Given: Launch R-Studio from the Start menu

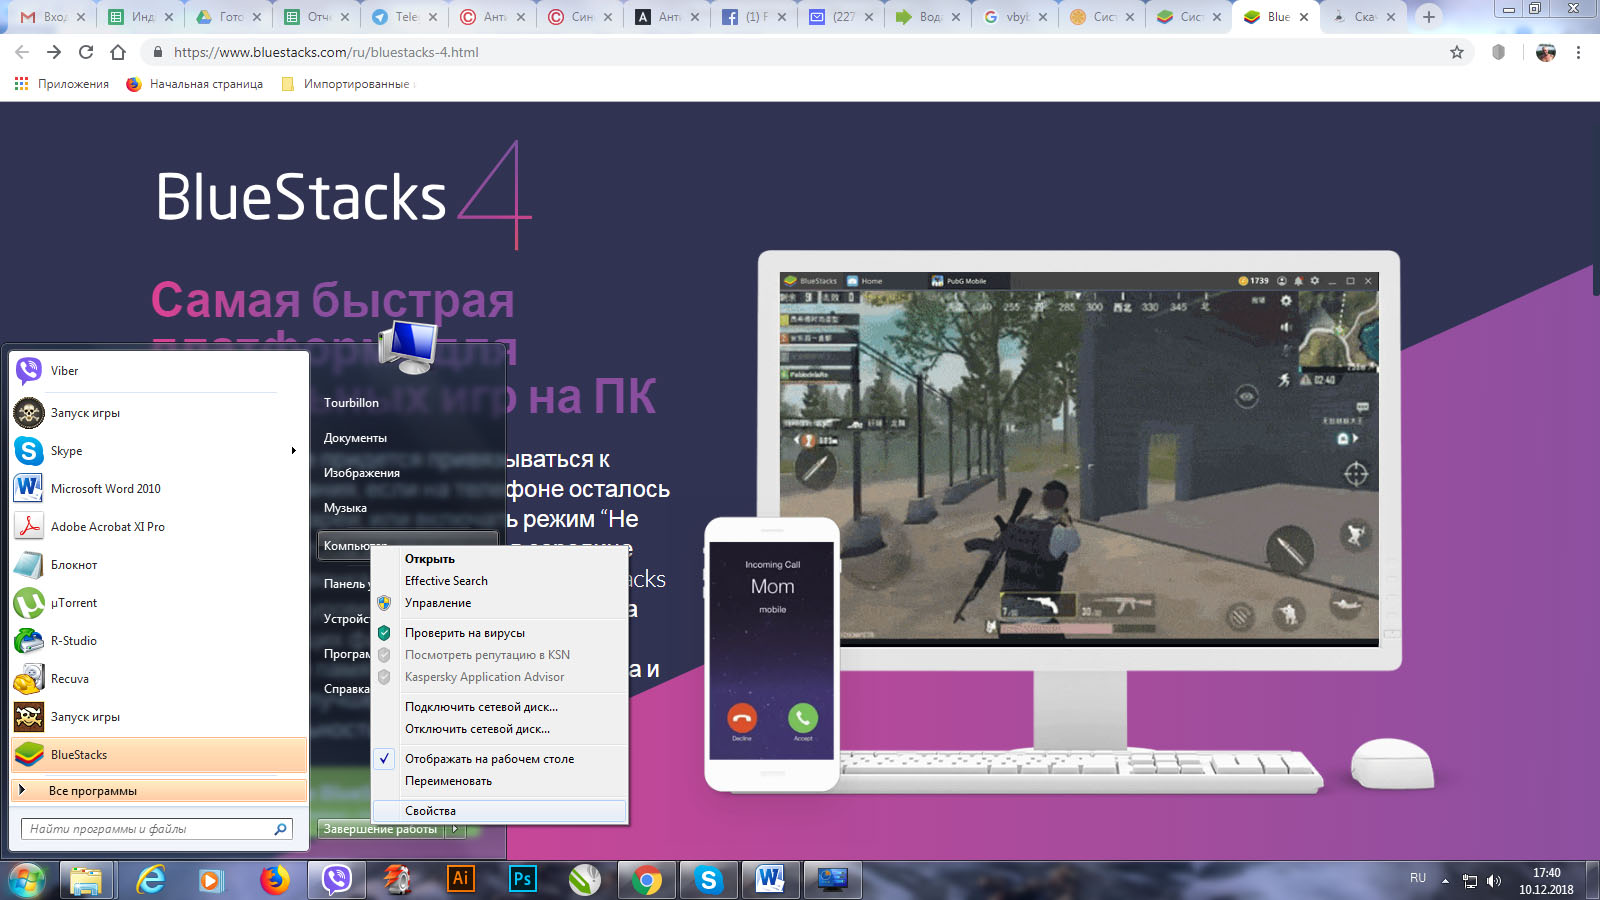Looking at the screenshot, I should tap(159, 641).
